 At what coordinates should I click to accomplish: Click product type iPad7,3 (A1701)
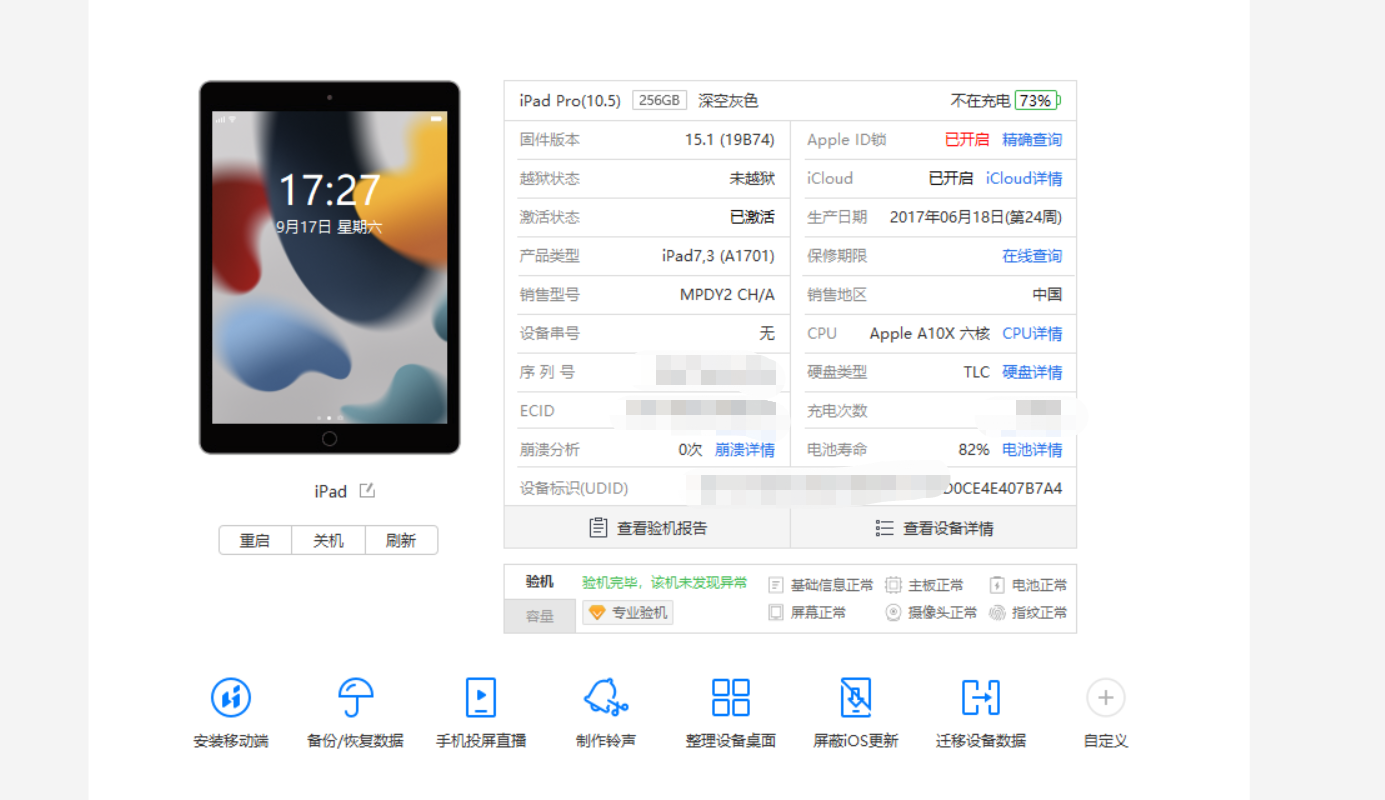(x=718, y=256)
